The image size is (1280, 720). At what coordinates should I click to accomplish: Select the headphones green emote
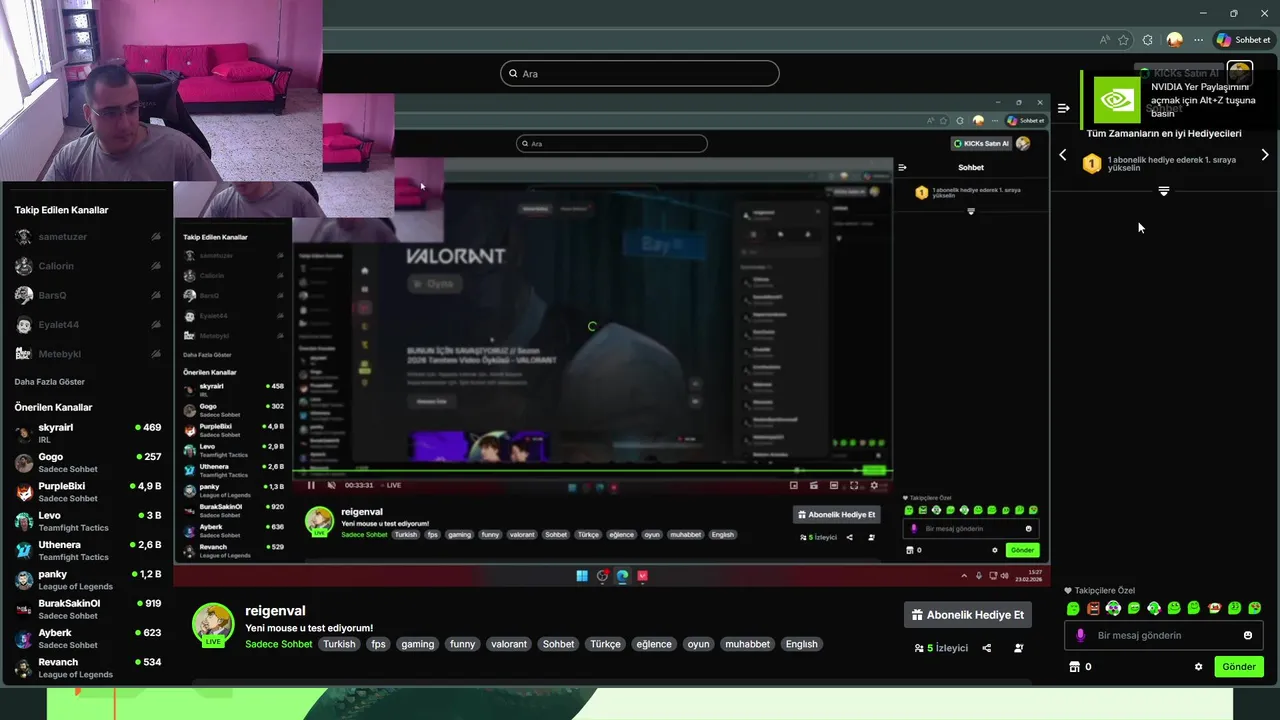coord(1113,608)
